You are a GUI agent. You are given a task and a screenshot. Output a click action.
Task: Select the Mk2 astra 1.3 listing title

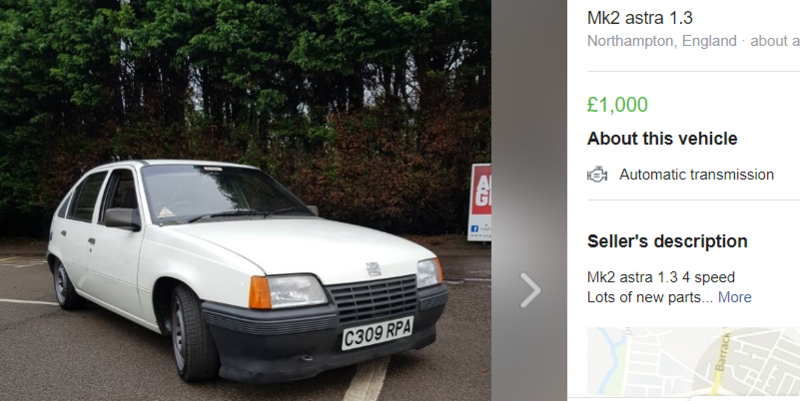tap(640, 18)
